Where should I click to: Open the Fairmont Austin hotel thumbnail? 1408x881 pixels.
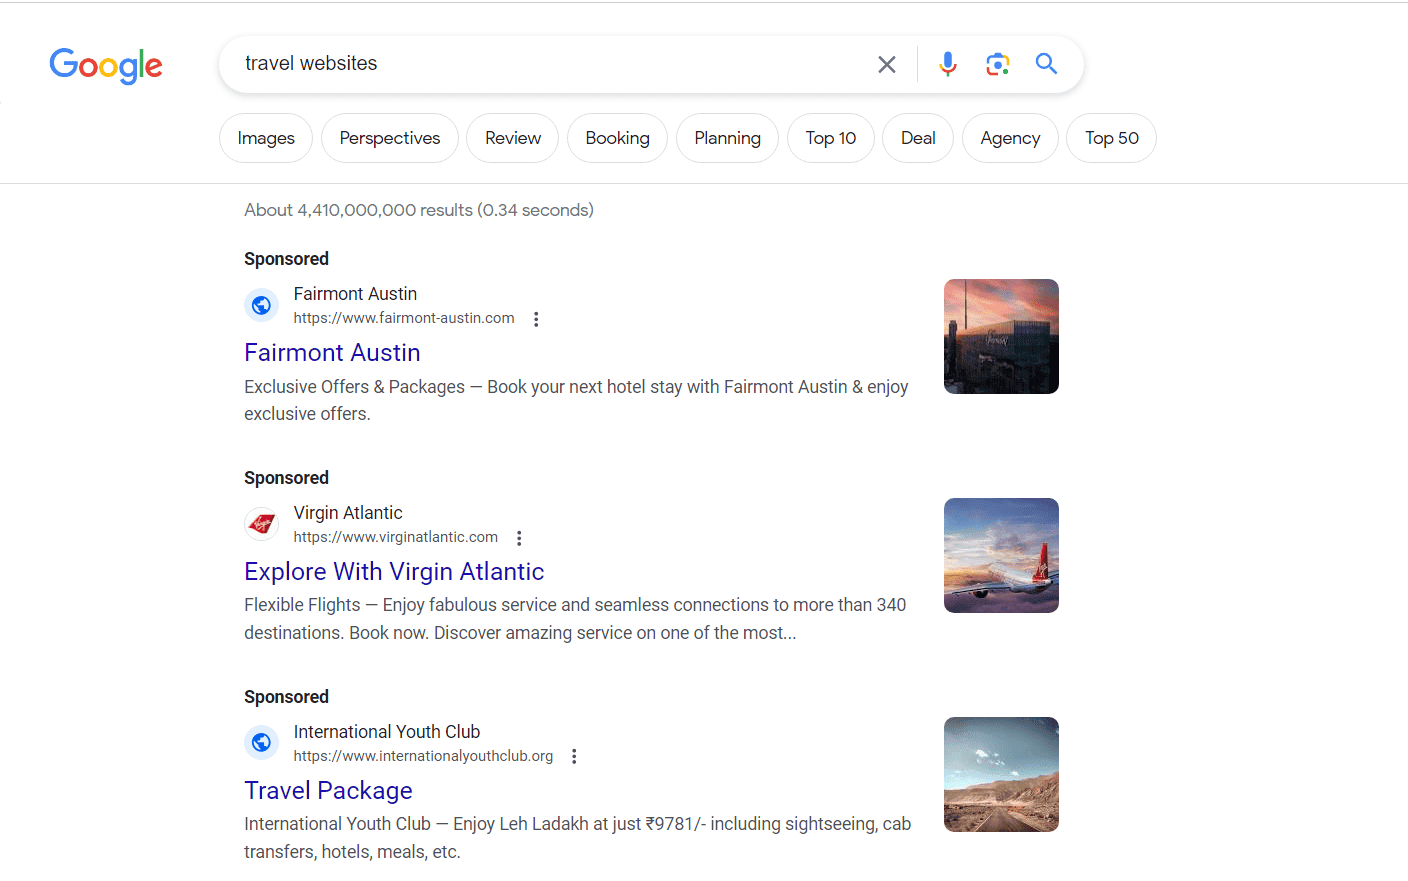tap(1001, 336)
